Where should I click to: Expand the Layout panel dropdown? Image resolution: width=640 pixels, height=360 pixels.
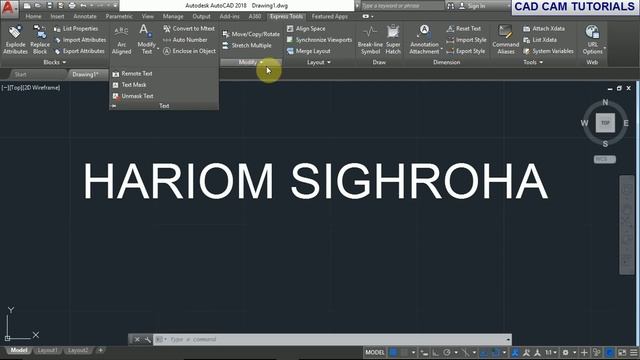318,62
